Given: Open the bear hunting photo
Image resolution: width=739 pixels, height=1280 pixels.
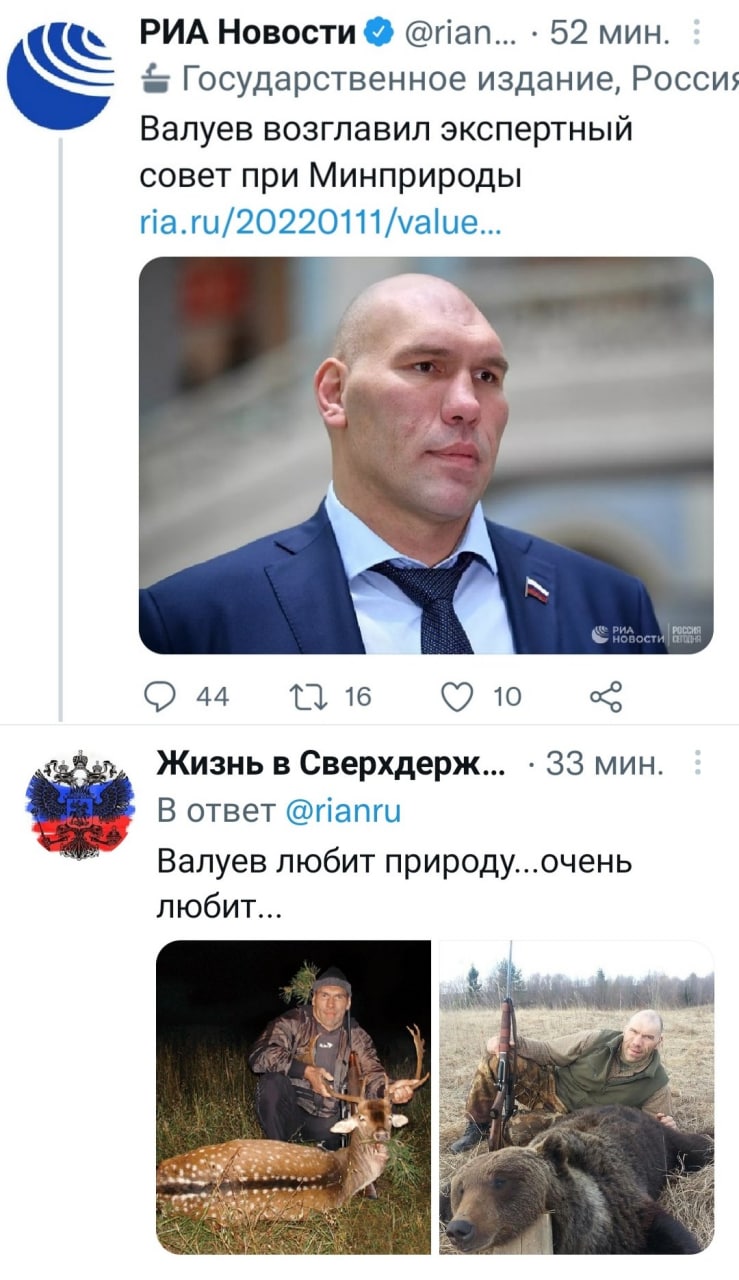Looking at the screenshot, I should click(x=576, y=1097).
